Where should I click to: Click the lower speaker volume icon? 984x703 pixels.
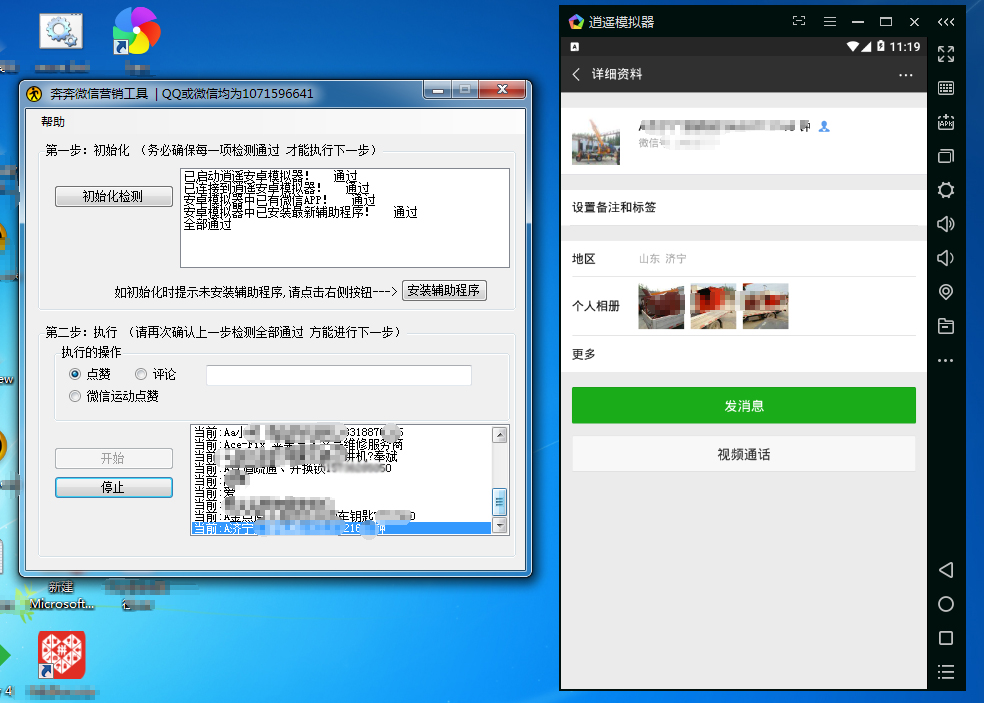click(946, 258)
